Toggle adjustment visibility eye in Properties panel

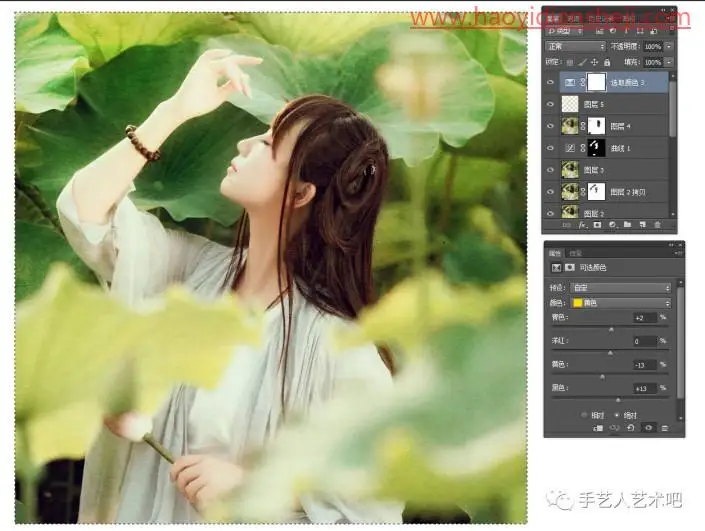(x=648, y=428)
